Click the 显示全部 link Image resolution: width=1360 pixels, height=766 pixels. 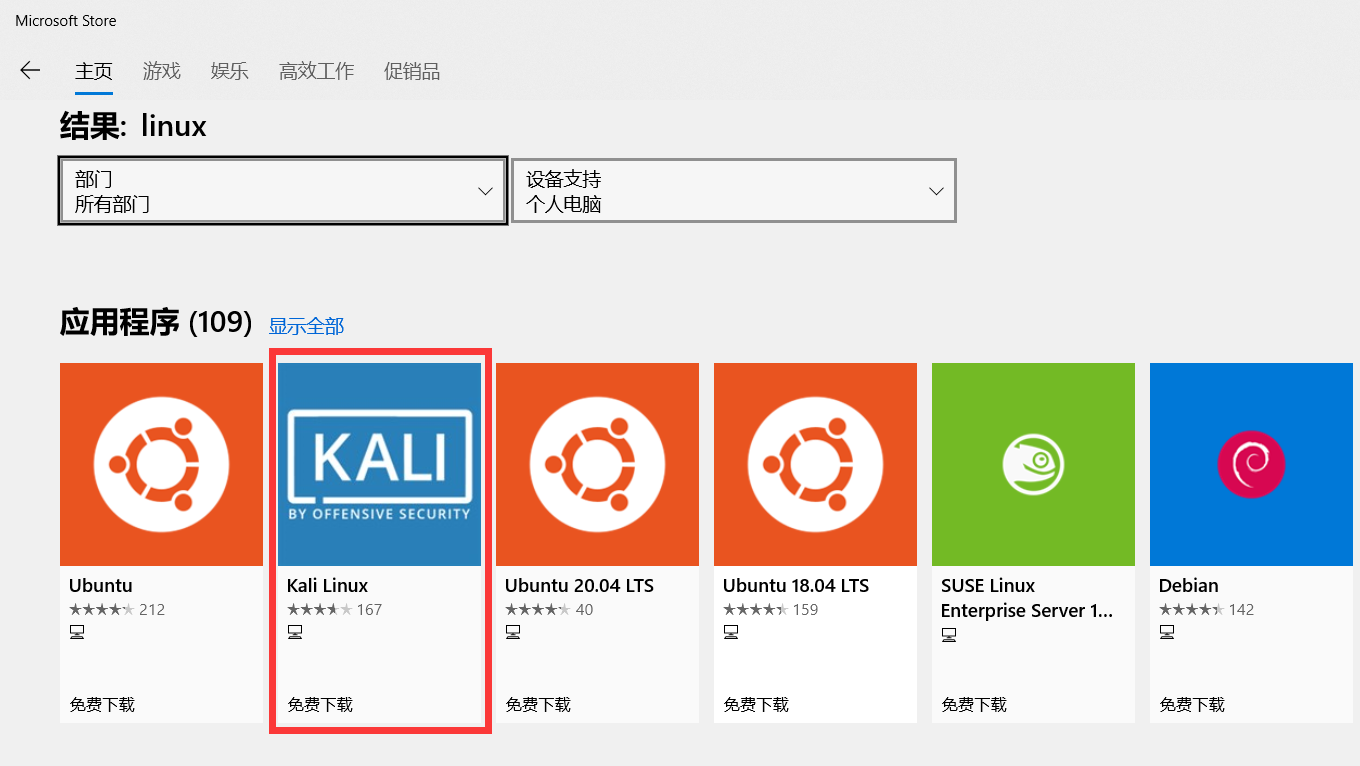[x=306, y=325]
